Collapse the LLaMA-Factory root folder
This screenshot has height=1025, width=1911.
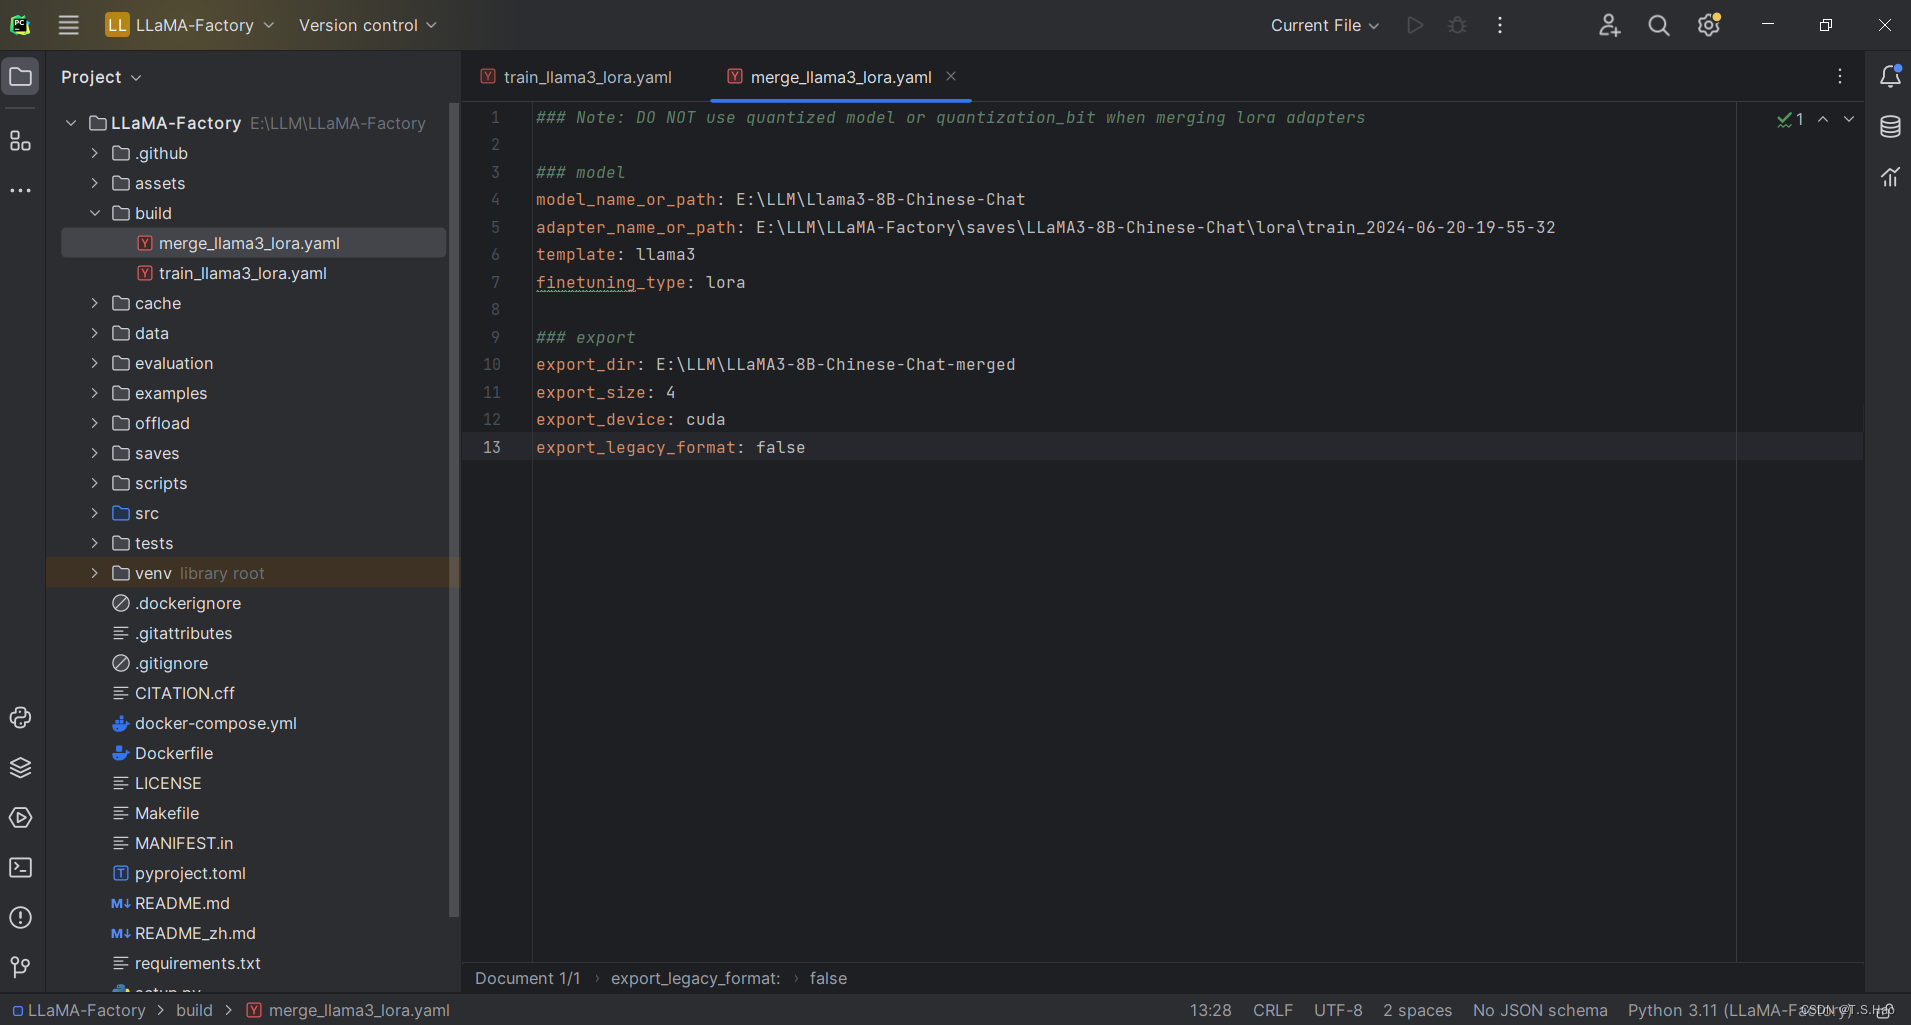71,123
